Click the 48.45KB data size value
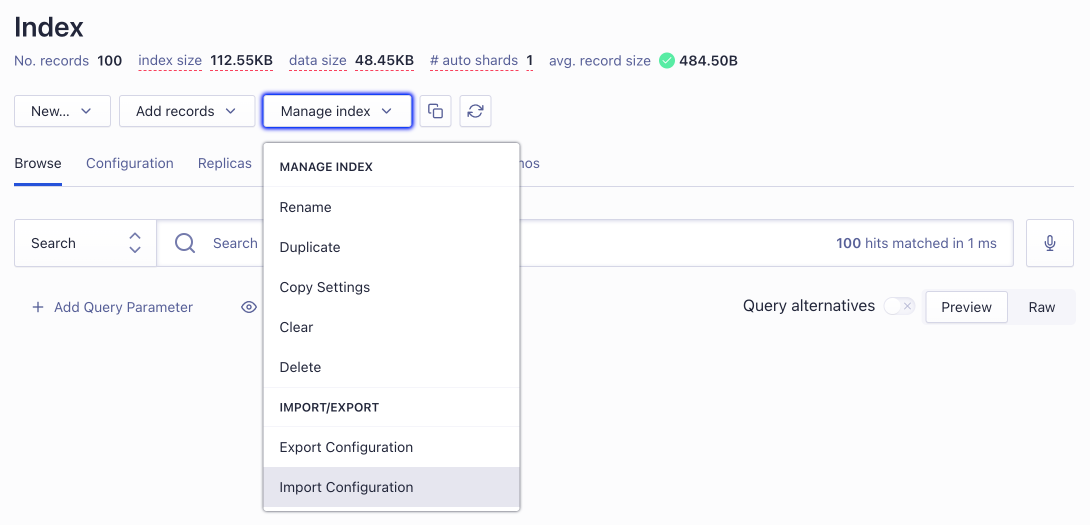 pos(384,60)
